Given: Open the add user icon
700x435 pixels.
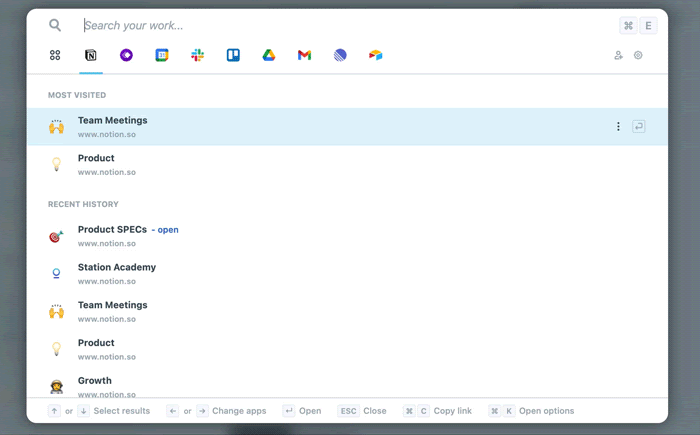Looking at the screenshot, I should point(618,55).
